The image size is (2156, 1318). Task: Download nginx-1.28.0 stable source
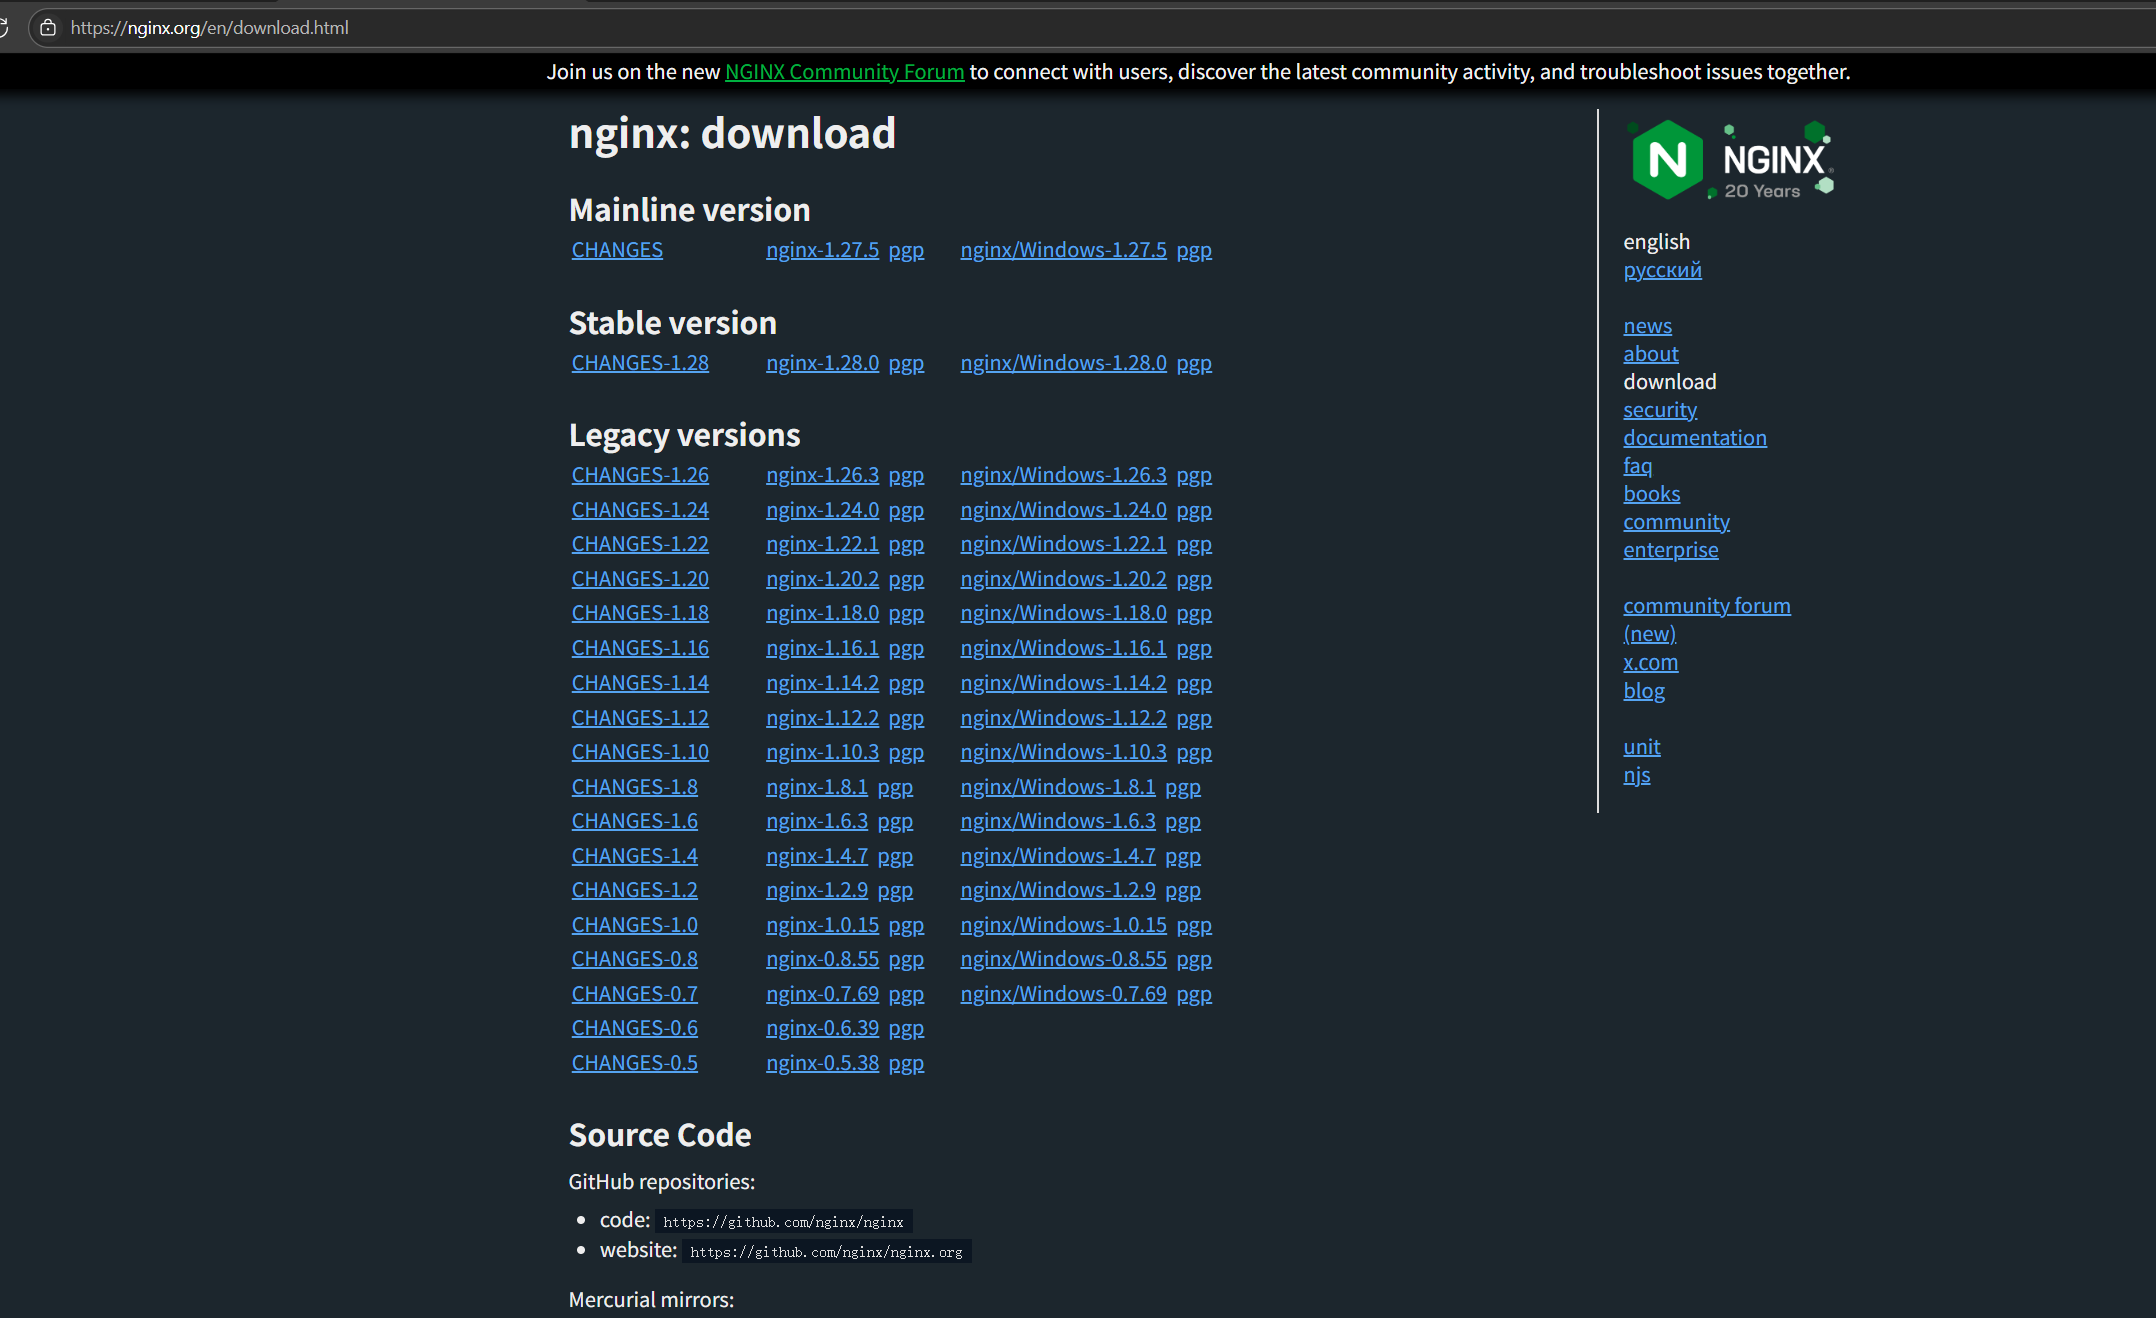[822, 363]
